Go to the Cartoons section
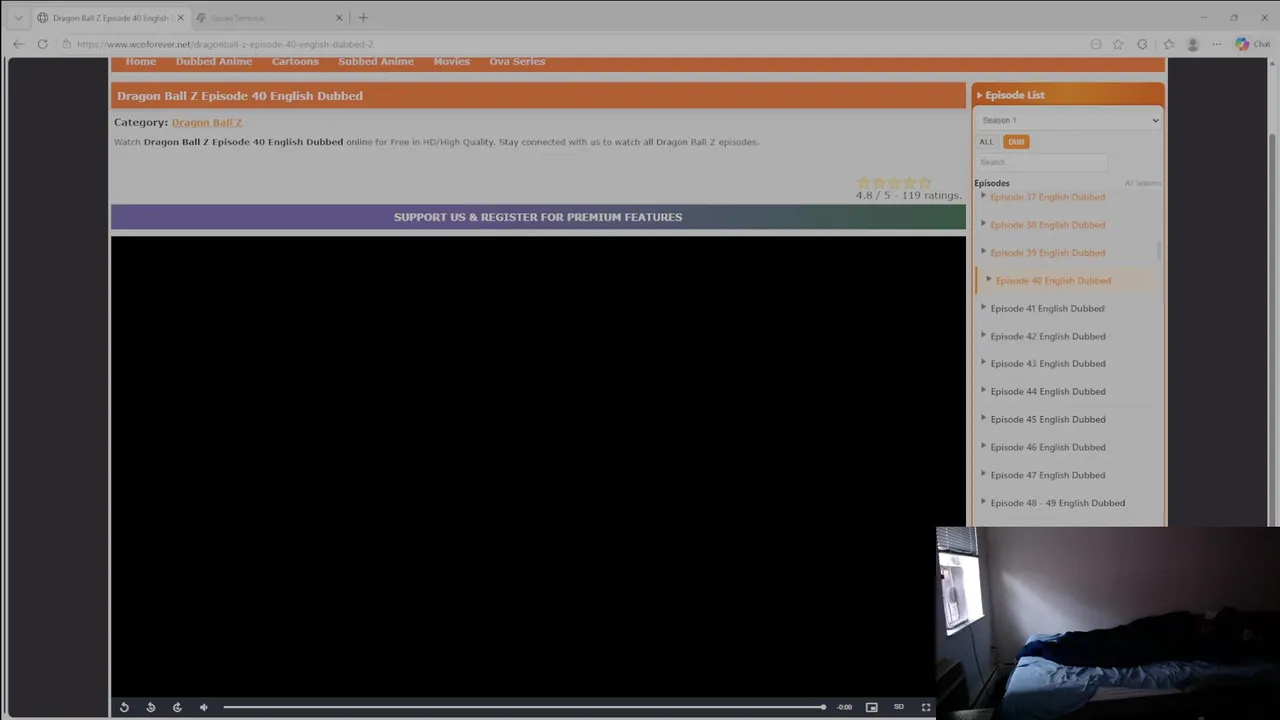 click(295, 62)
